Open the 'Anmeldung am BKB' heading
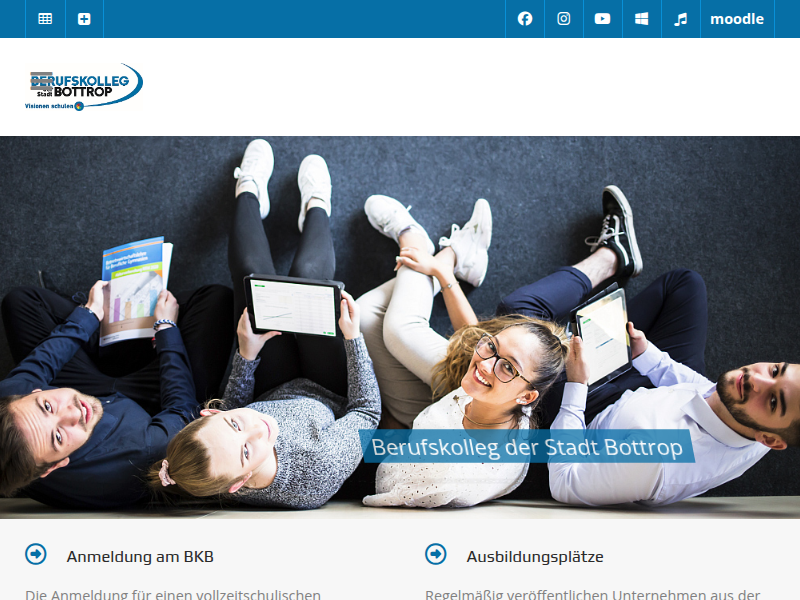Screen dimensions: 800x600 pyautogui.click(x=140, y=556)
